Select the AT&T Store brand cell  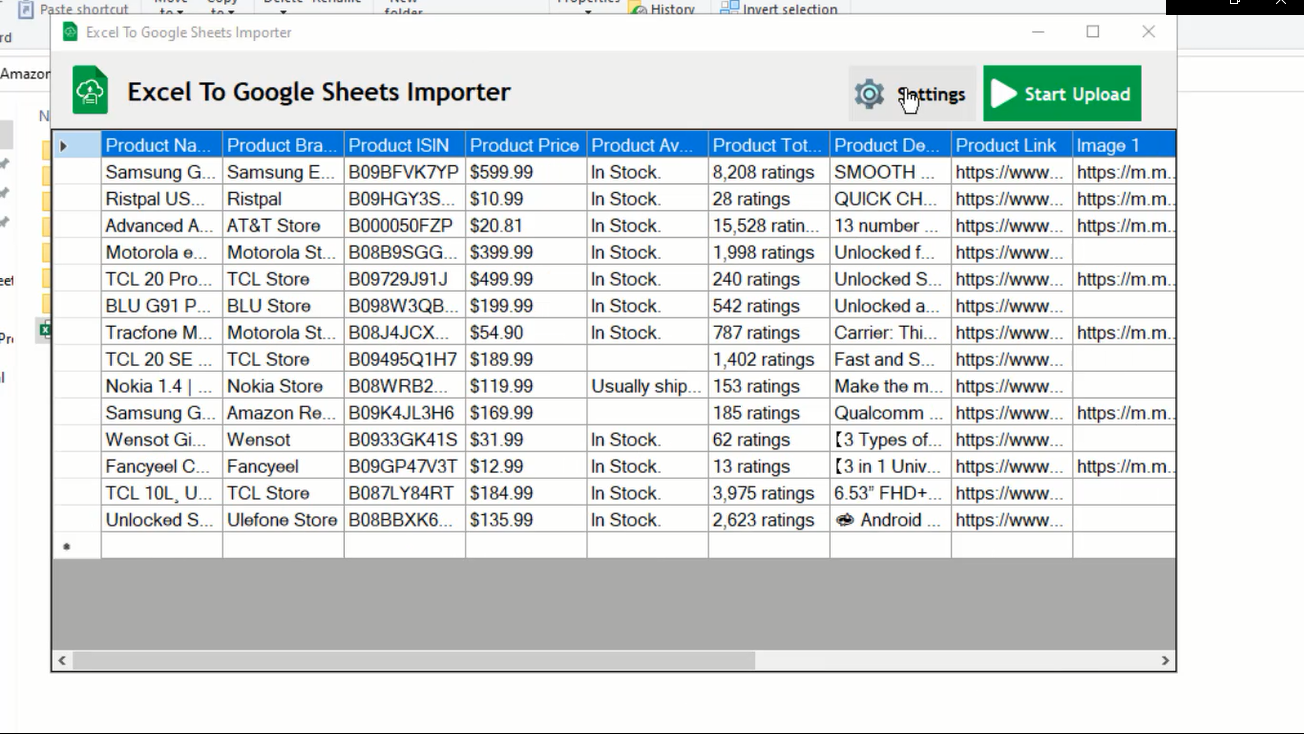click(x=283, y=226)
